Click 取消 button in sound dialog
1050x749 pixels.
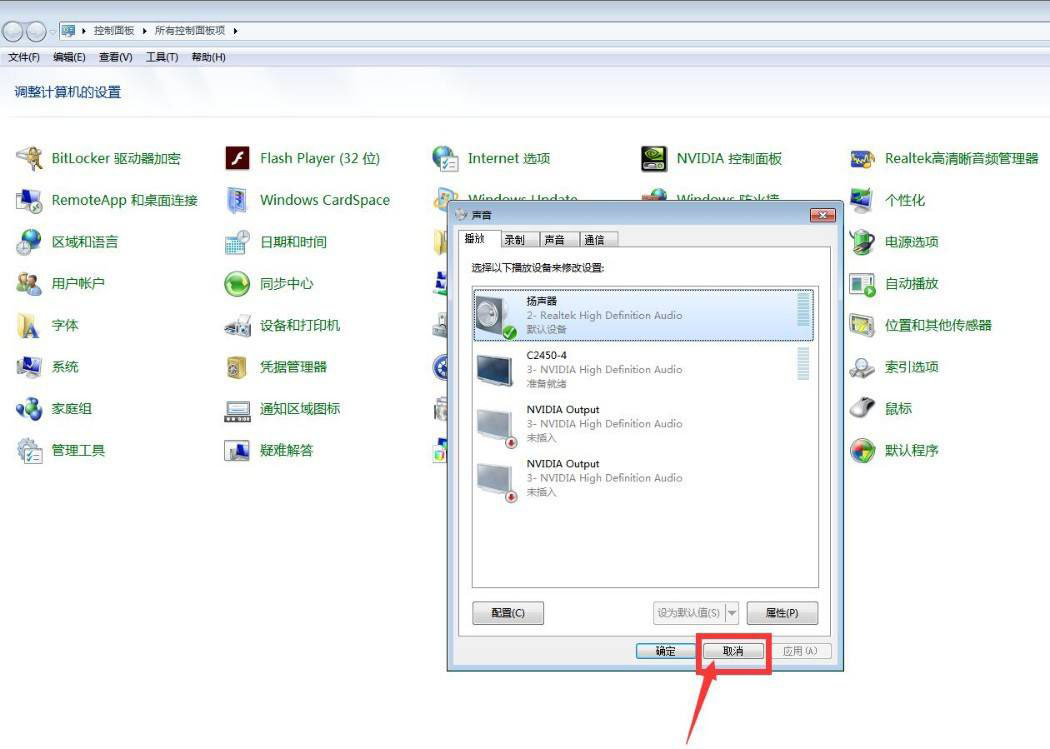(733, 651)
